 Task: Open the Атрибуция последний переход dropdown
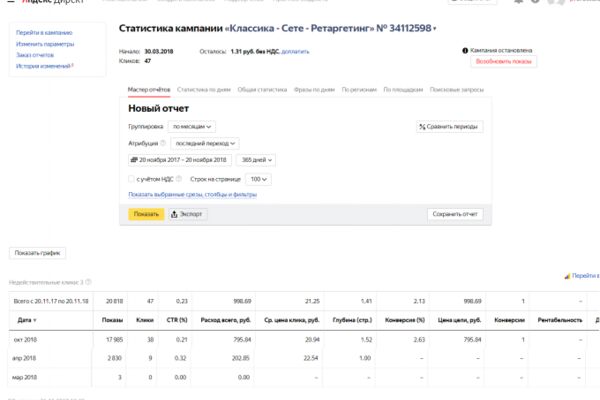205,143
